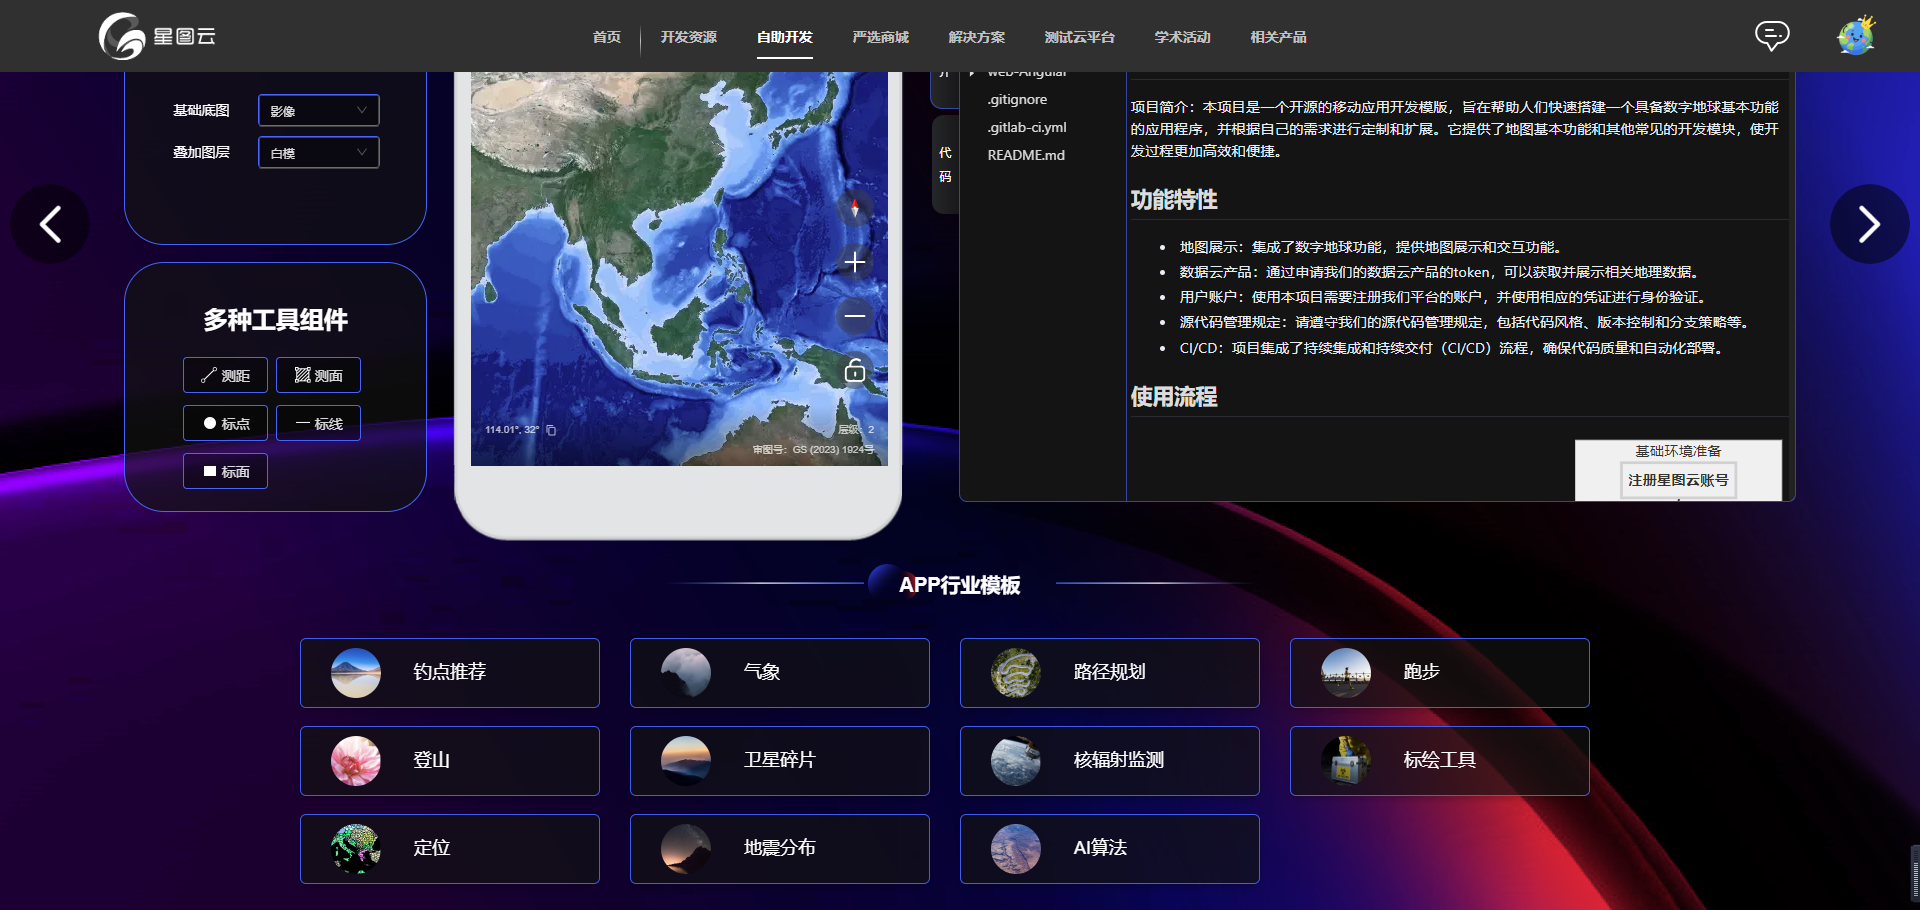The image size is (1920, 910).
Task: Click the 星图云 logo
Action: (x=157, y=36)
